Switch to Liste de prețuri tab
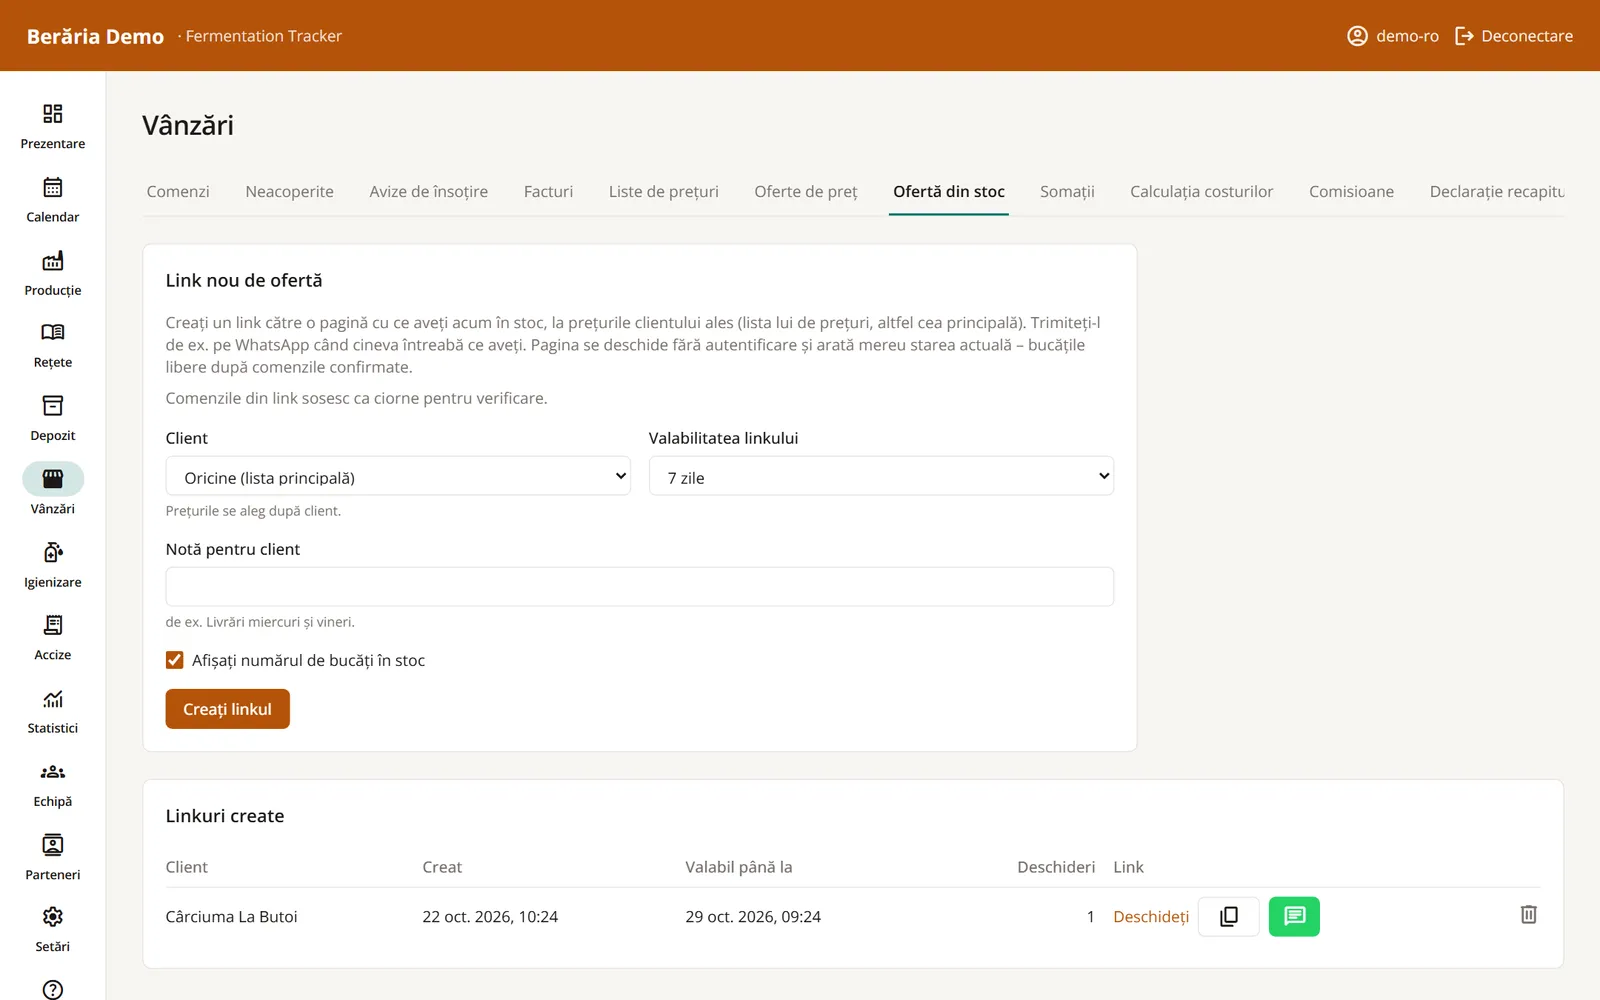The image size is (1600, 1000). [664, 191]
